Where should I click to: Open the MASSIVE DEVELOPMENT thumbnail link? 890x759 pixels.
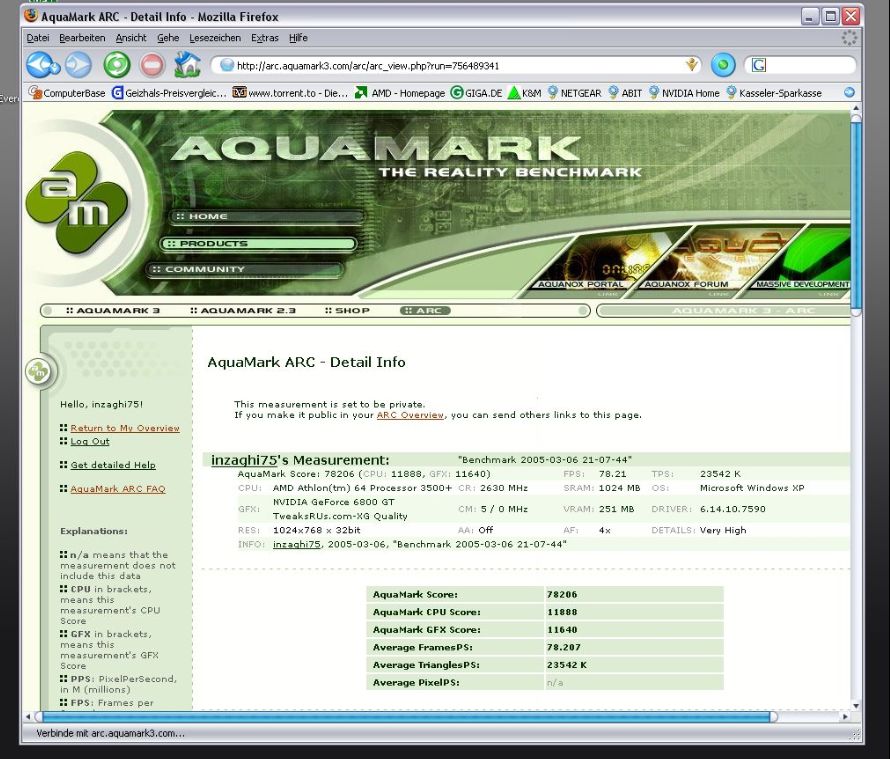[800, 262]
